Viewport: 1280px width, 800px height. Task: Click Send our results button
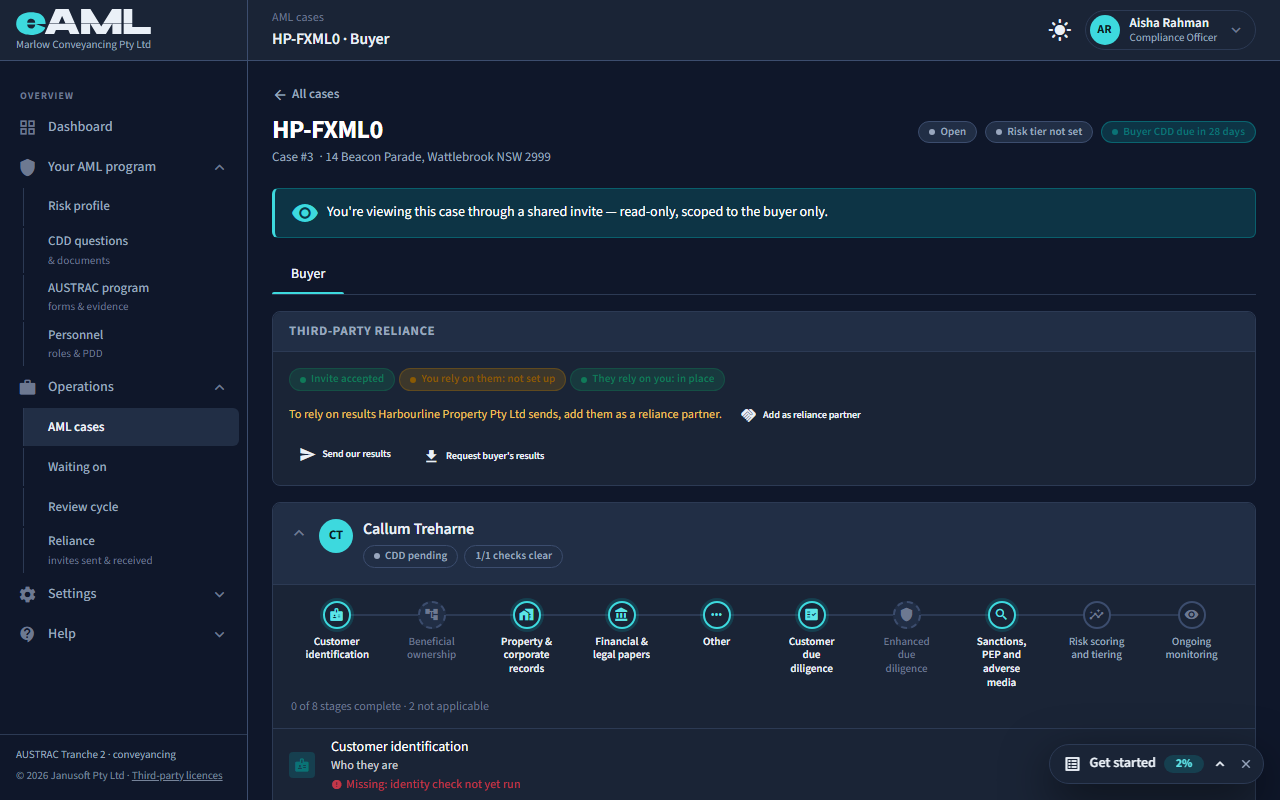pyautogui.click(x=346, y=454)
